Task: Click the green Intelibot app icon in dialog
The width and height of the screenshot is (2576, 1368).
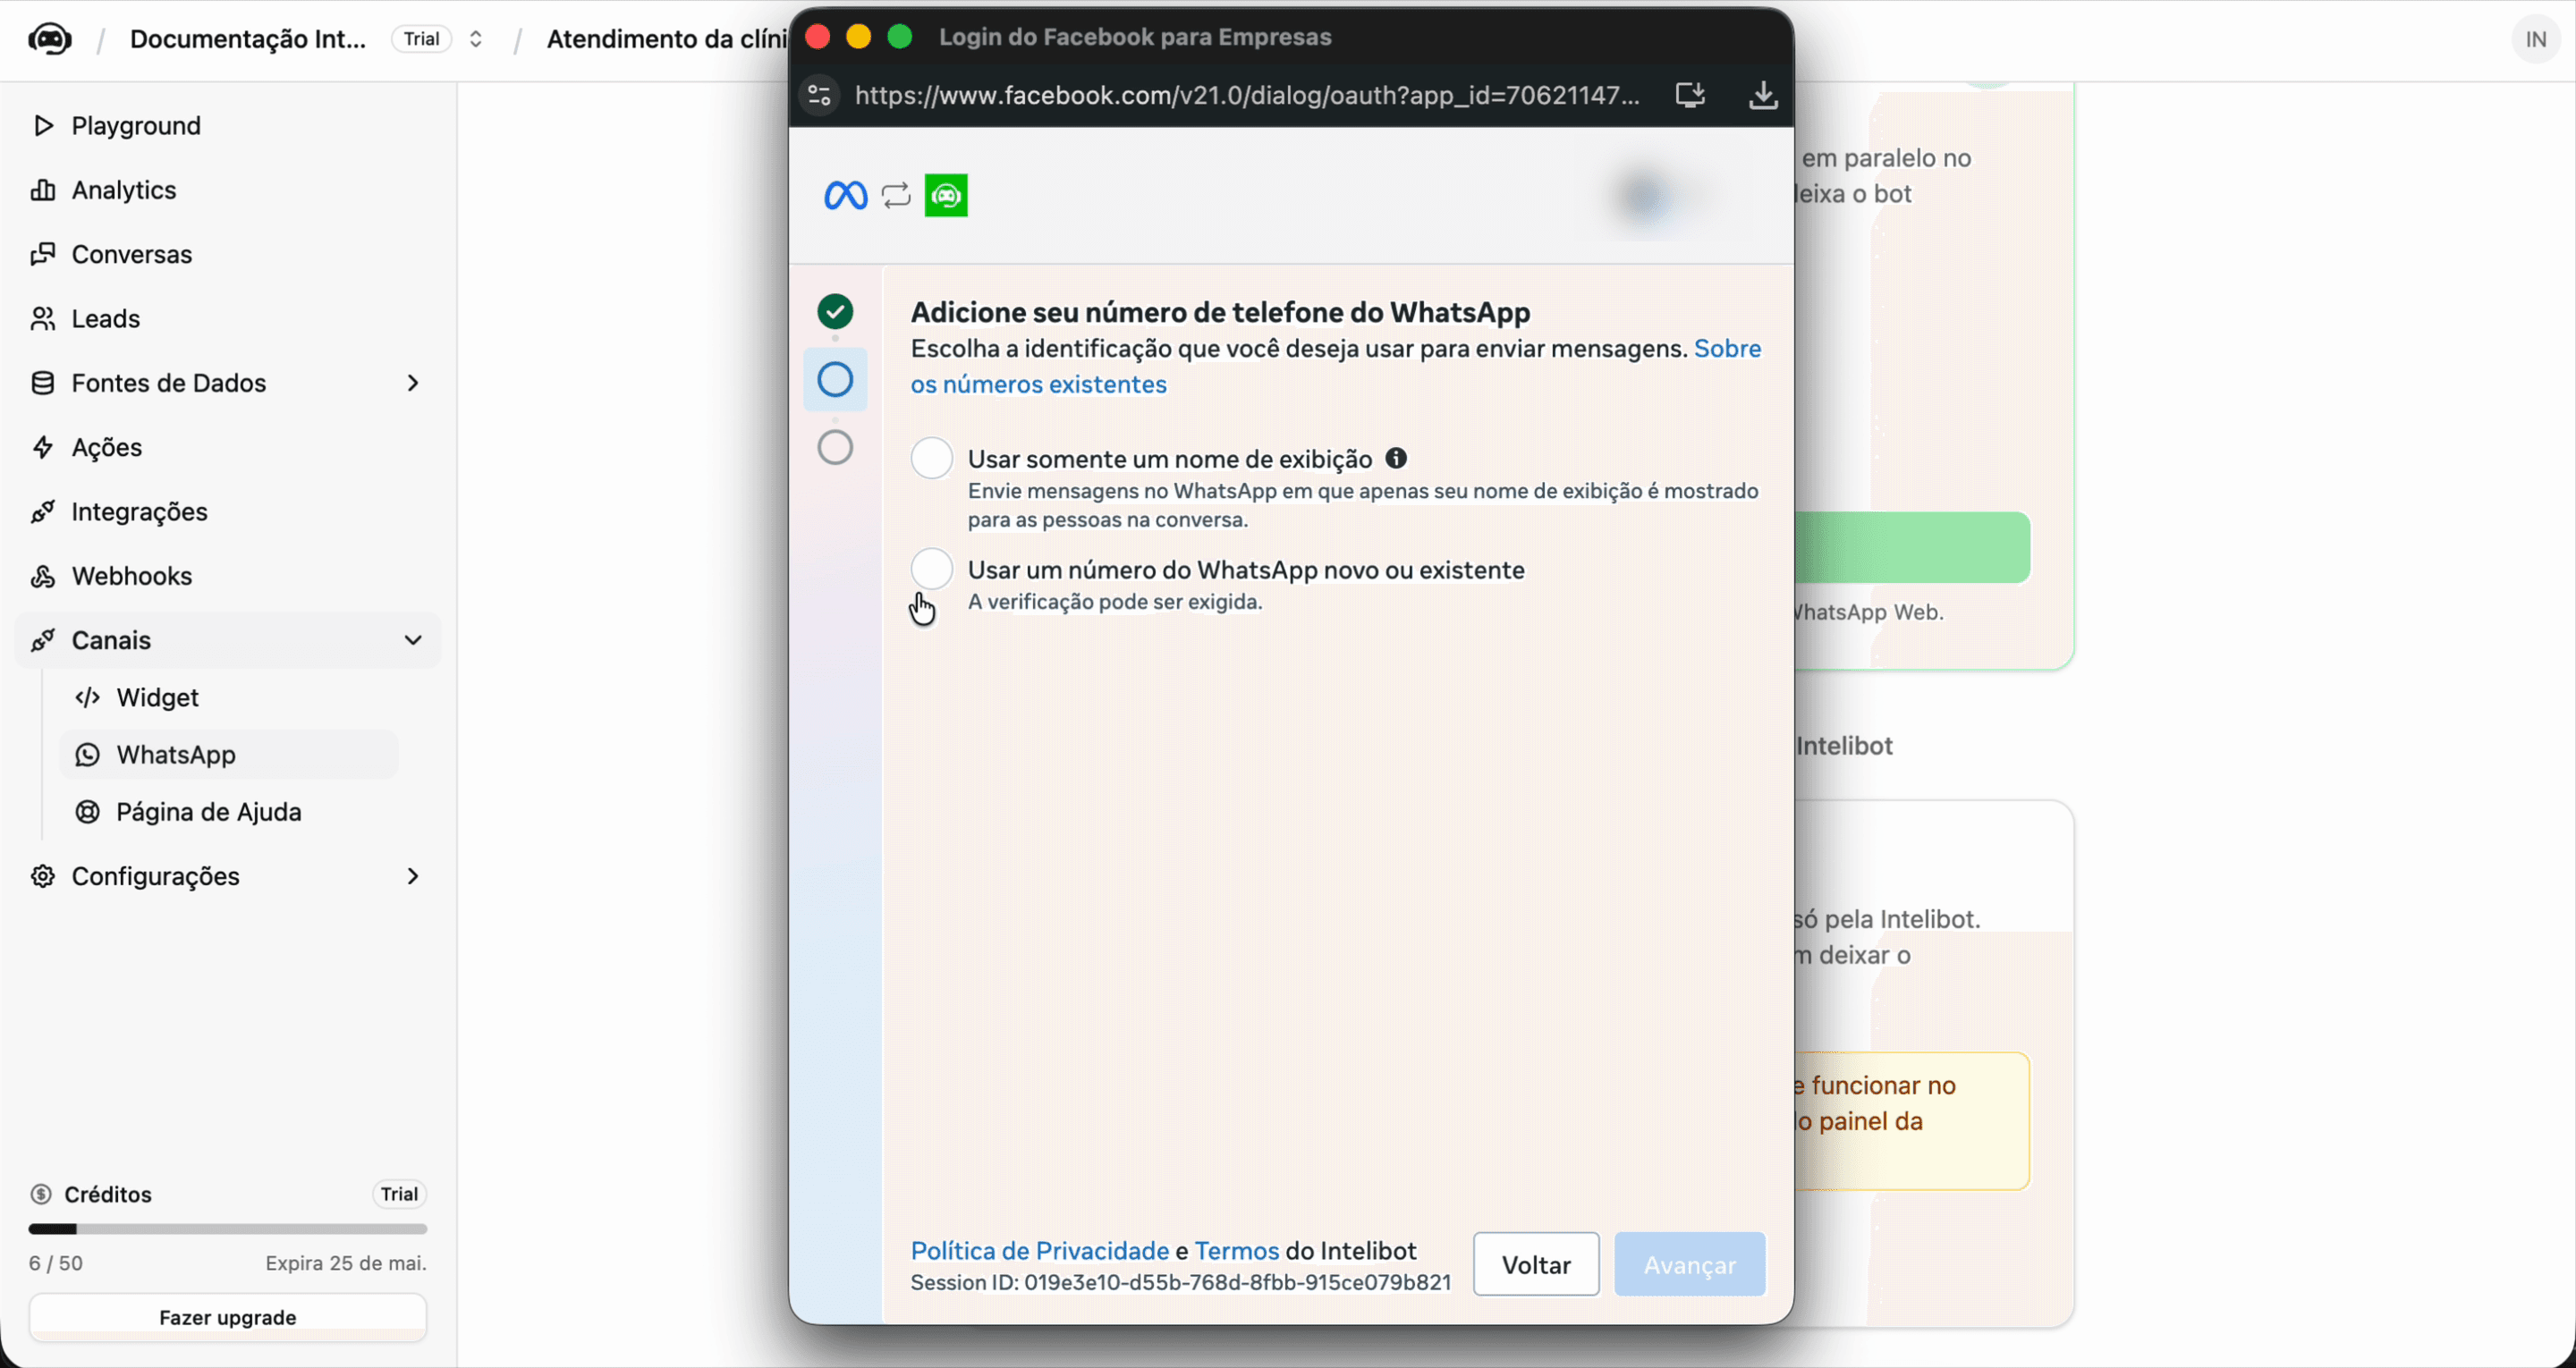Action: pos(946,195)
